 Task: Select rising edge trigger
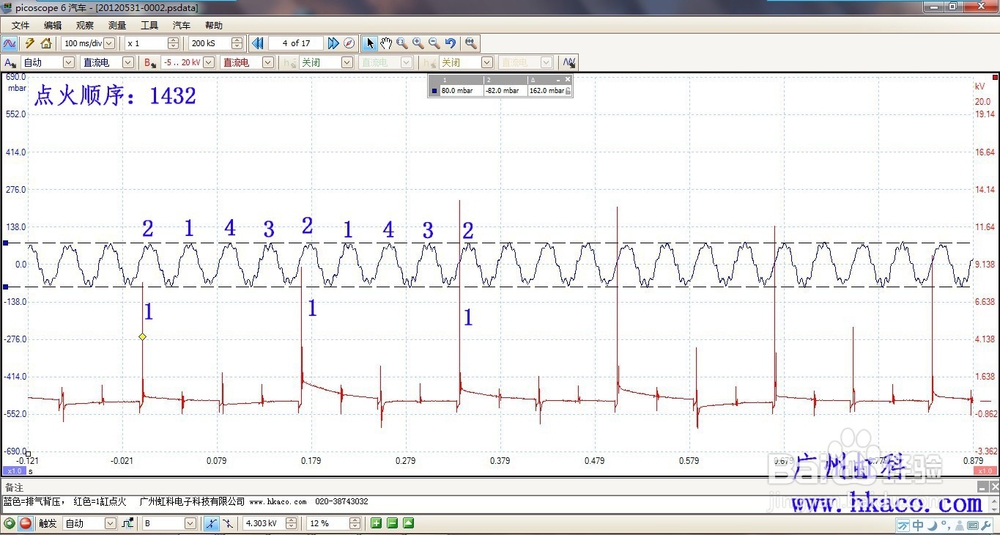point(211,524)
